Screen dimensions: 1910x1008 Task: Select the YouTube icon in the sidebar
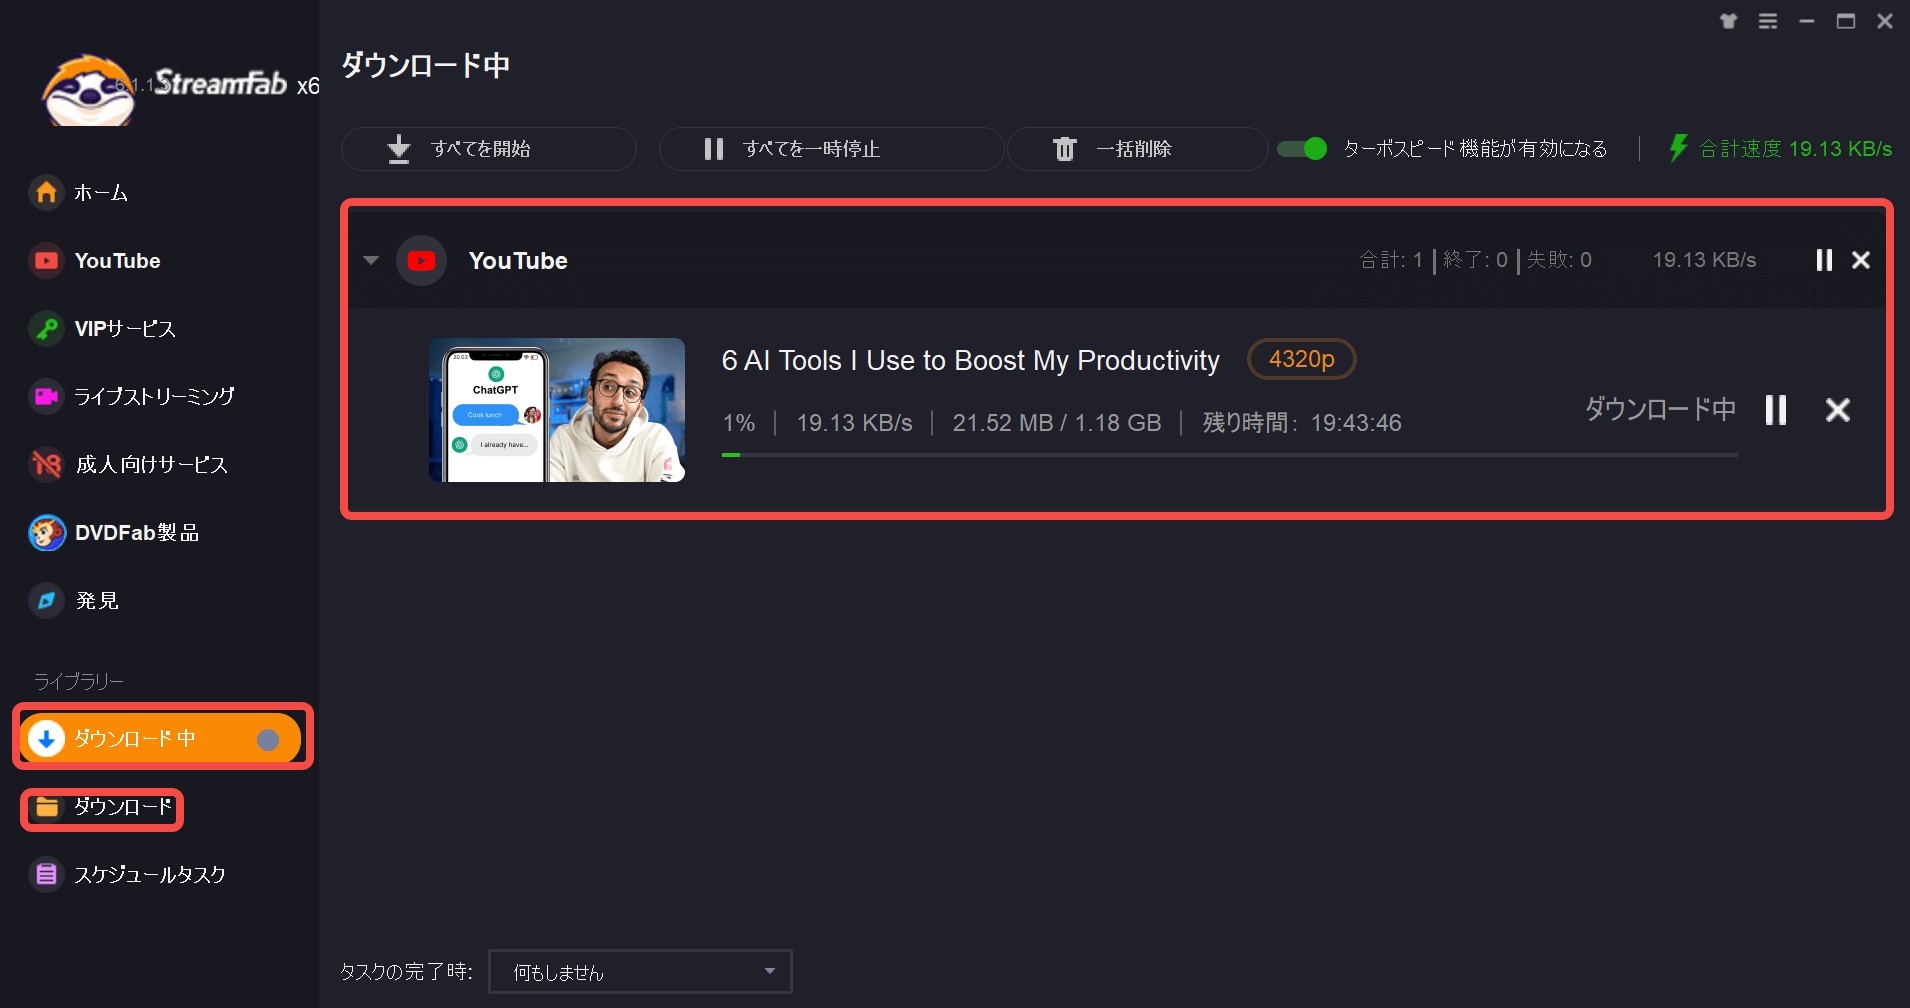pyautogui.click(x=46, y=261)
